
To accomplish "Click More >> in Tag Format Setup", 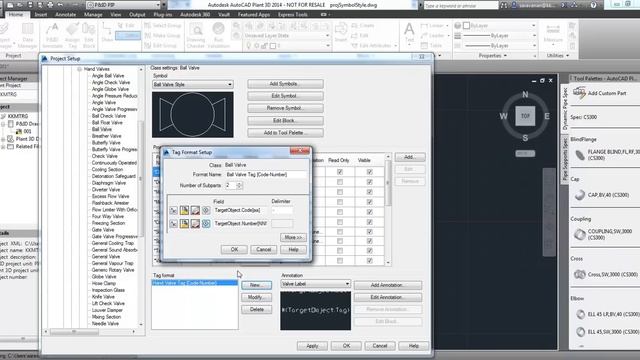I will [293, 237].
